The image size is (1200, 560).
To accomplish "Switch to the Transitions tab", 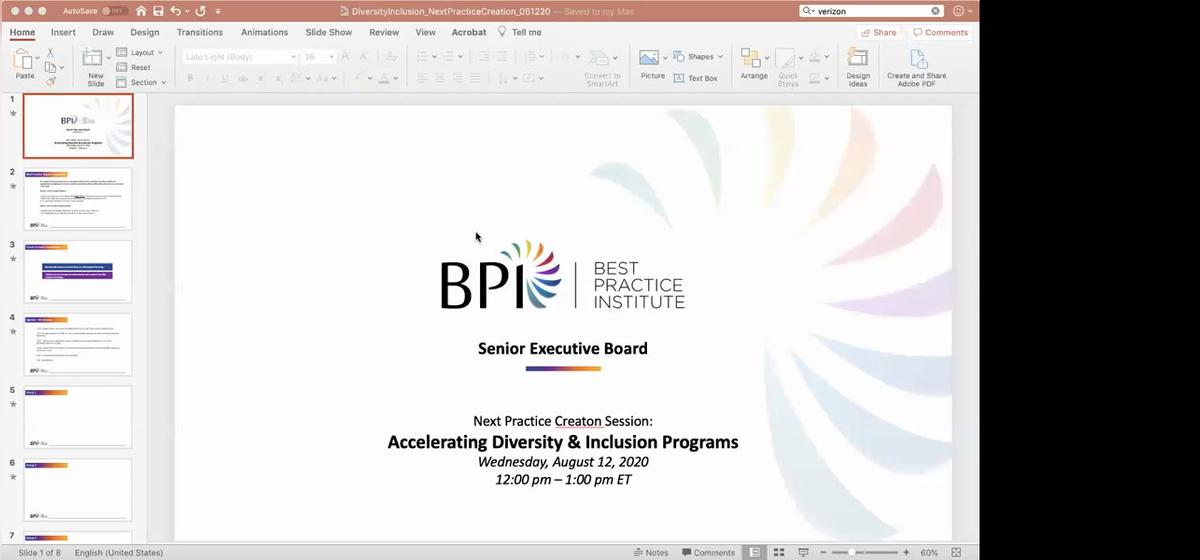I will (200, 32).
